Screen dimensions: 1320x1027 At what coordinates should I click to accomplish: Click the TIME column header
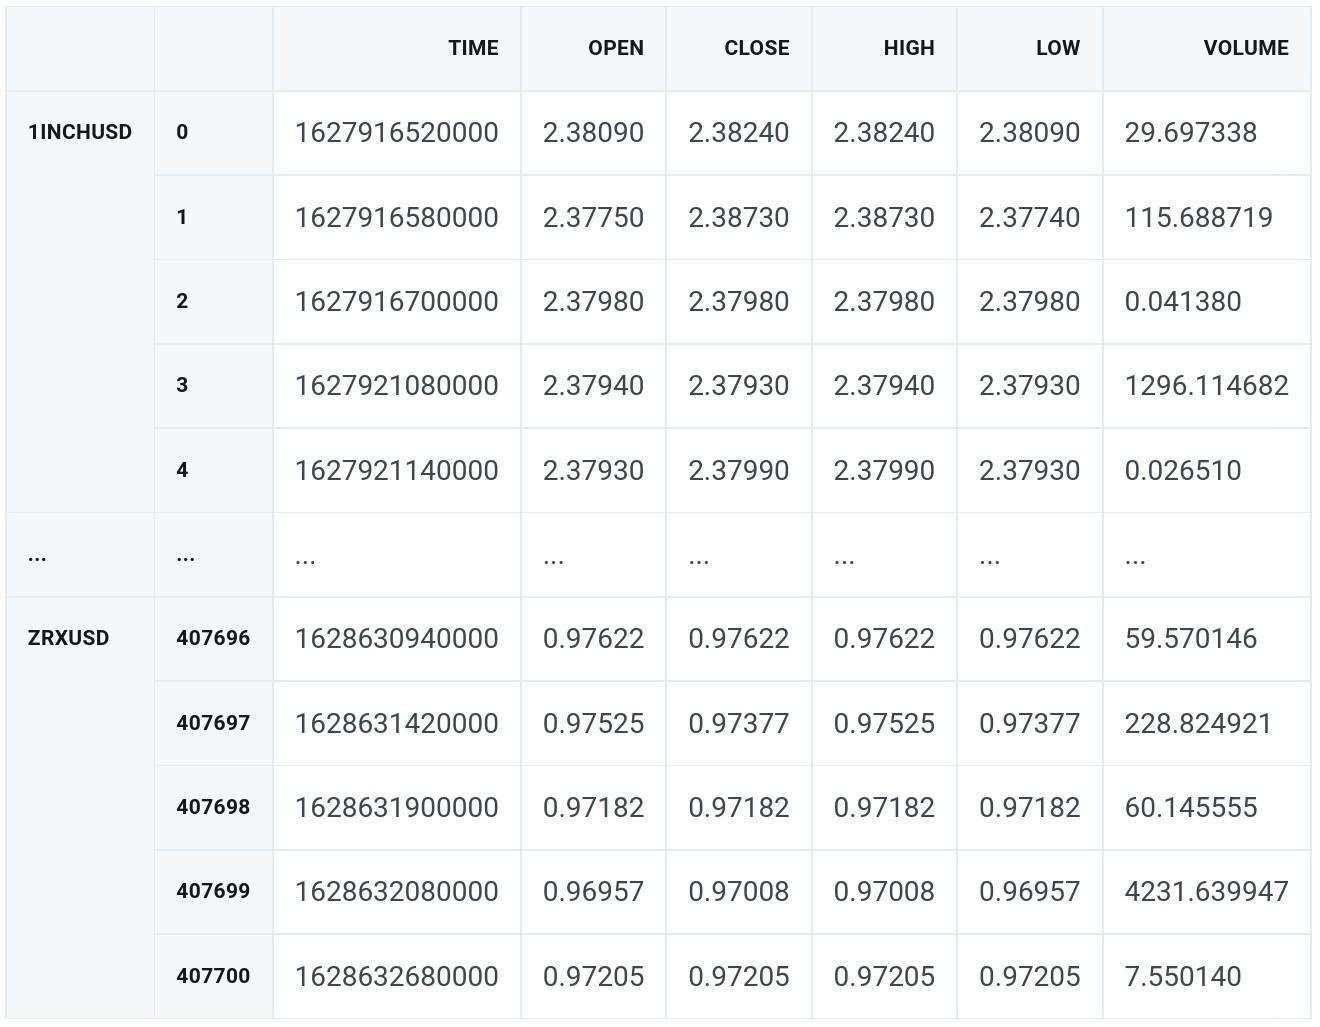coord(473,47)
